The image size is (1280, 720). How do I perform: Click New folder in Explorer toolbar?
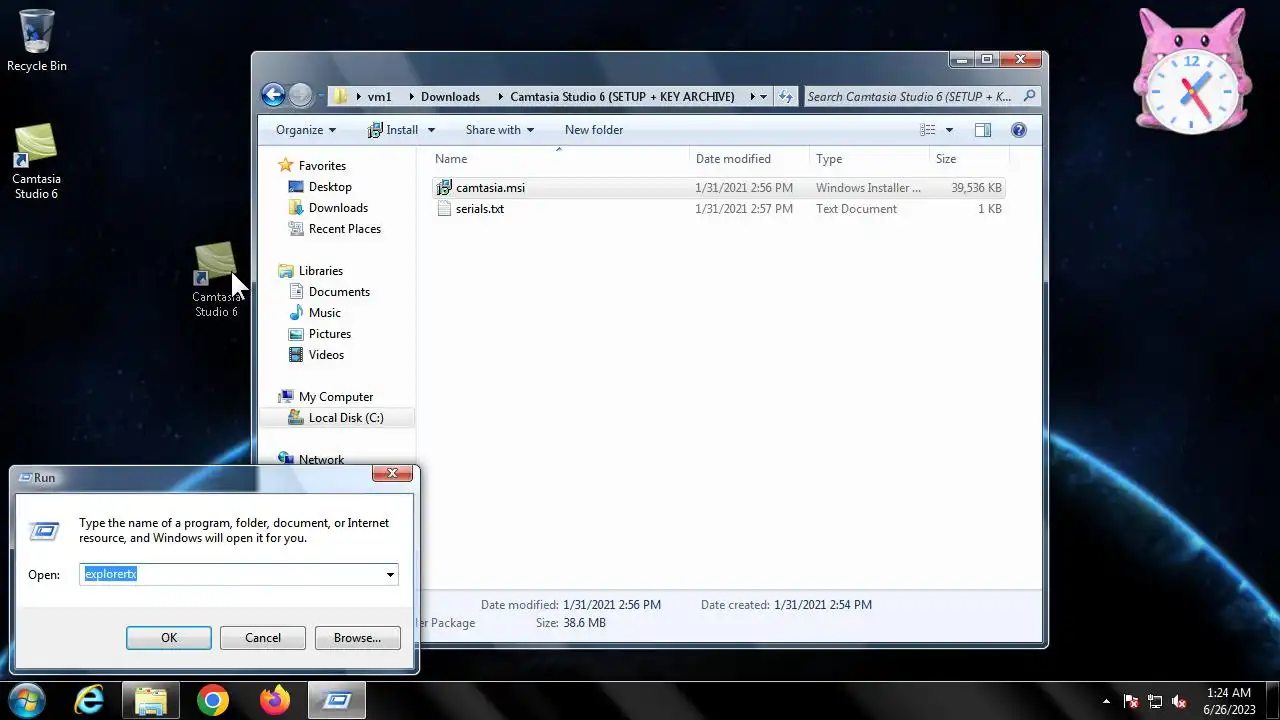(x=594, y=130)
